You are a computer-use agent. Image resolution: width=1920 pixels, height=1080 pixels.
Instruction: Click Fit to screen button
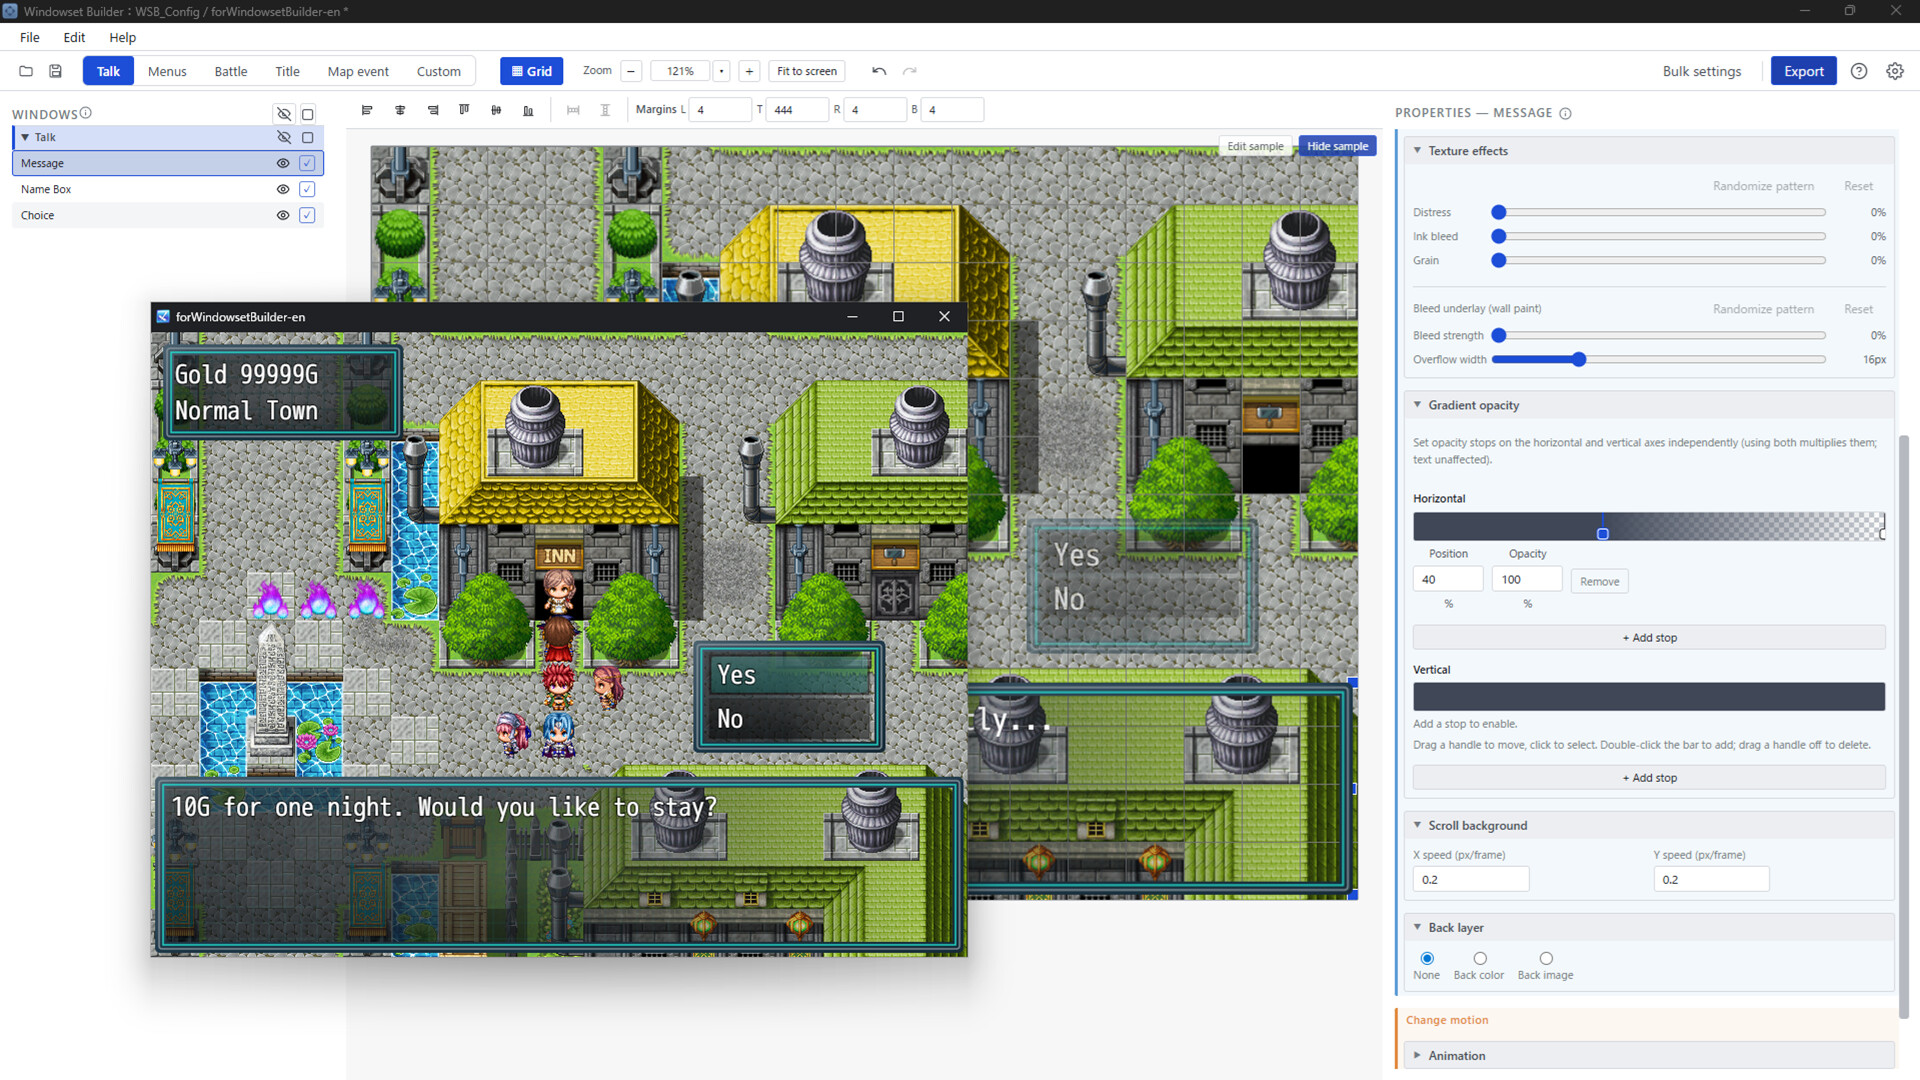pyautogui.click(x=807, y=71)
